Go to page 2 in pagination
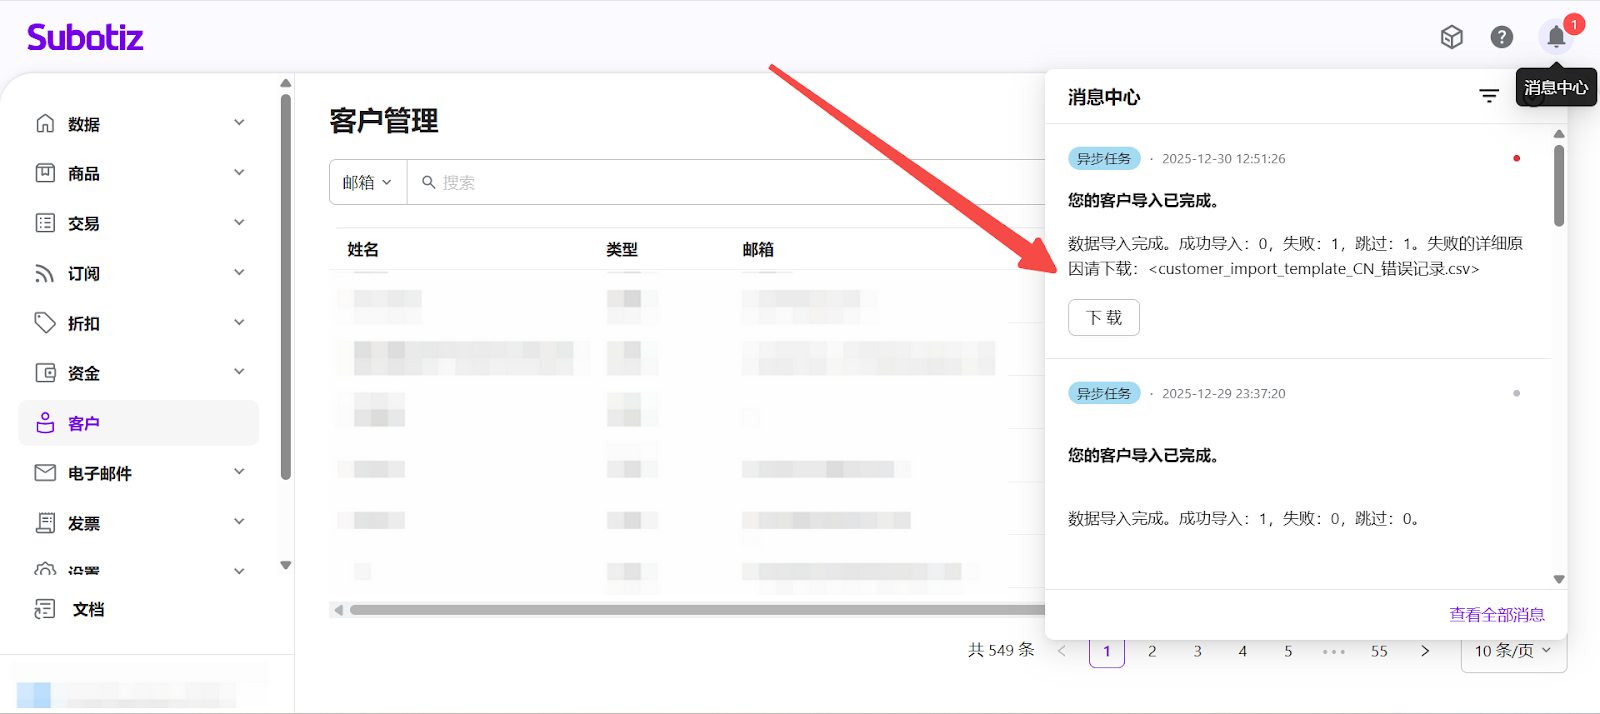This screenshot has width=1600, height=714. click(x=1152, y=651)
